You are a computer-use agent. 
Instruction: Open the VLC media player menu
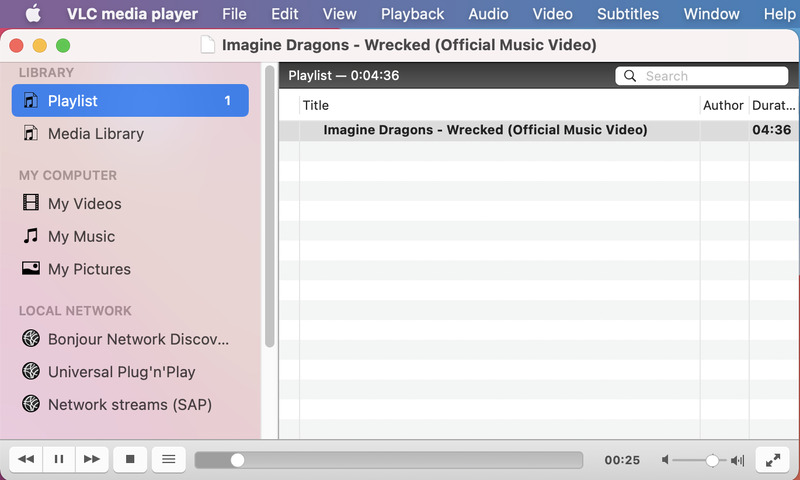click(x=132, y=14)
